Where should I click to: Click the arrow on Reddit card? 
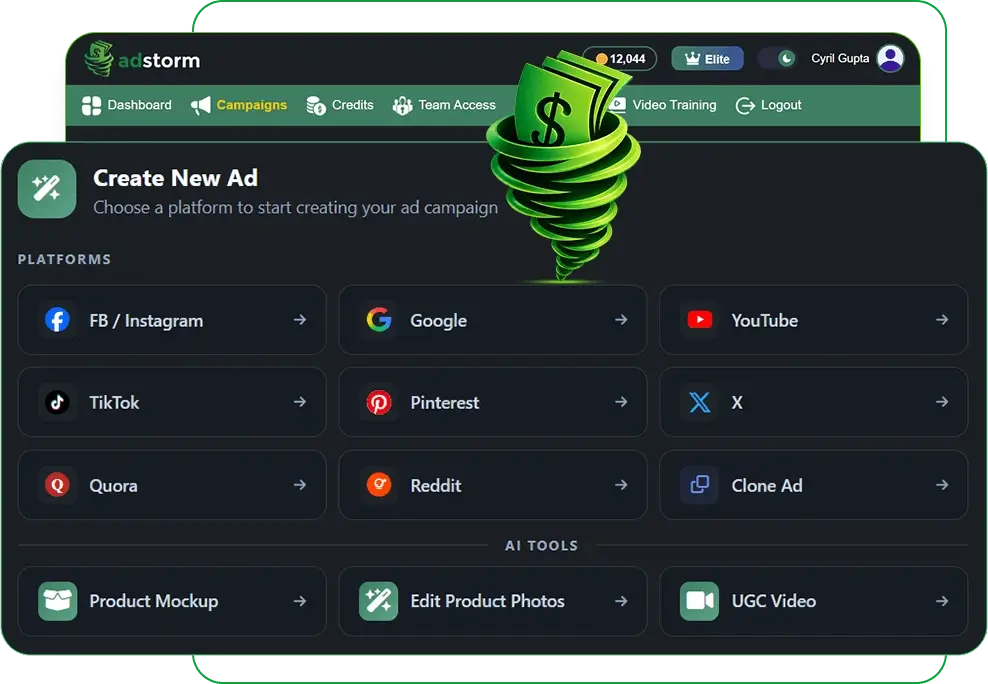[621, 485]
